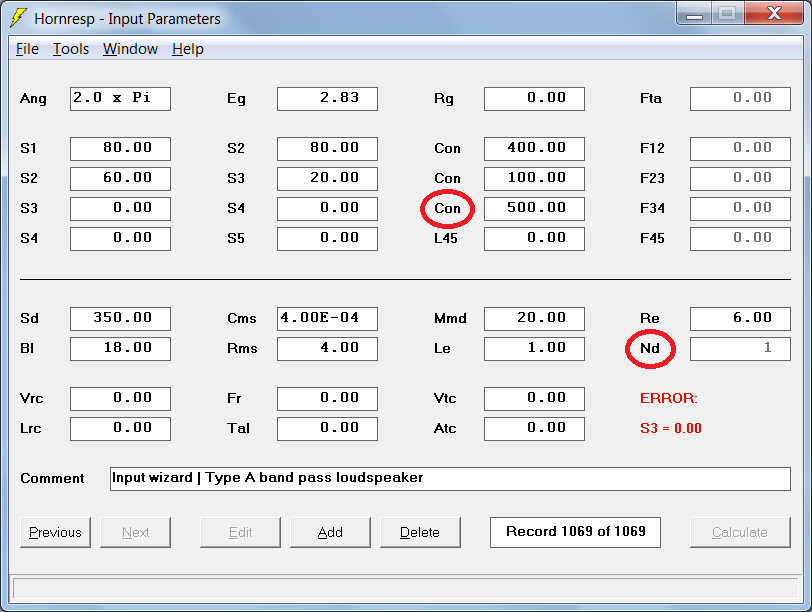Image resolution: width=812 pixels, height=612 pixels.
Task: Click the Add record button
Action: [x=330, y=532]
